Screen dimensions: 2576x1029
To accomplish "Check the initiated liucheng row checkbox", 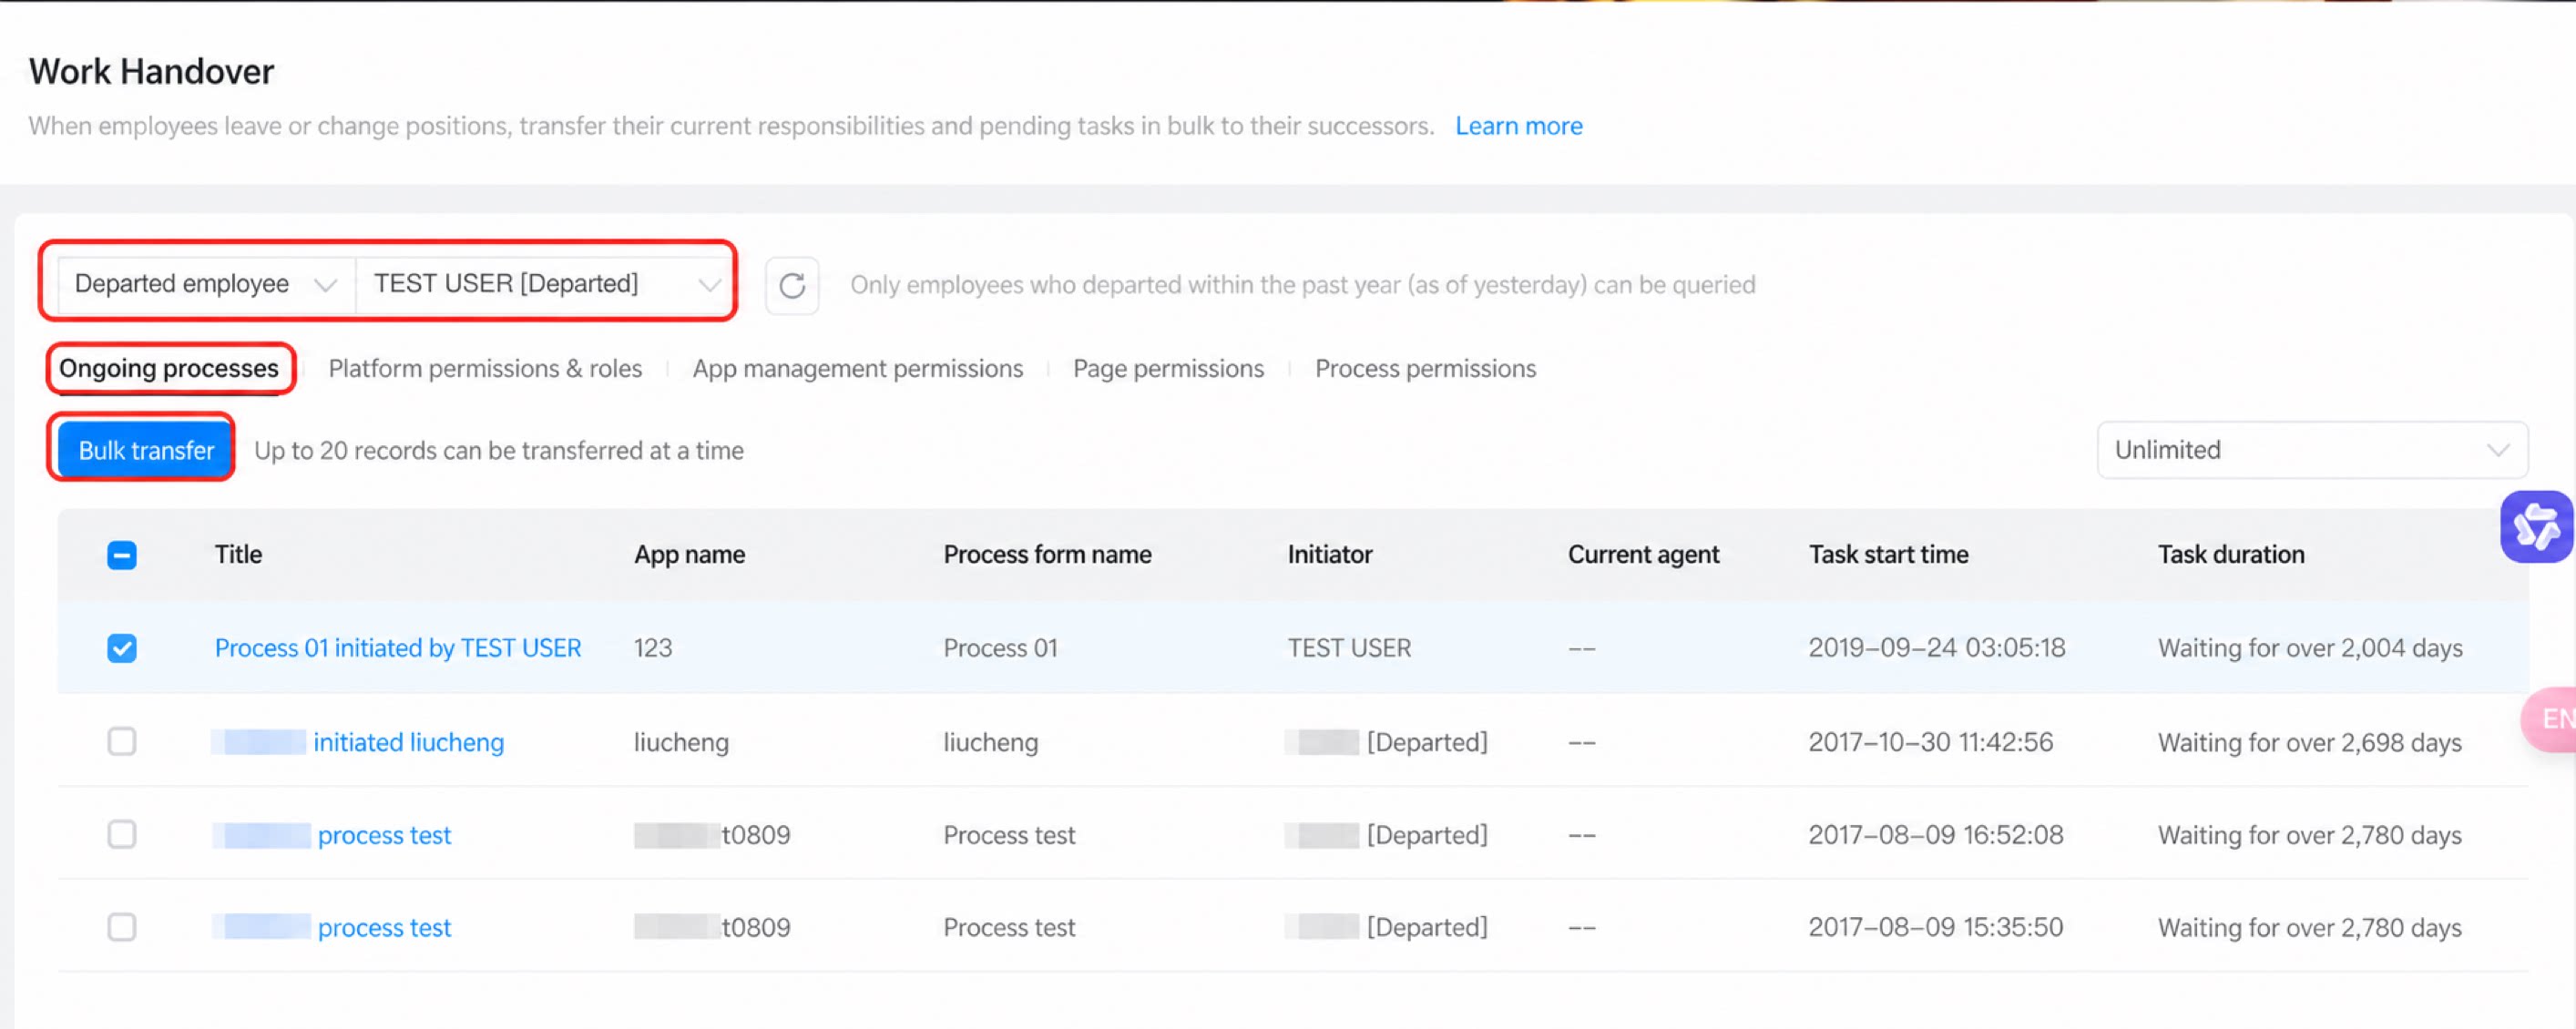I will point(122,742).
